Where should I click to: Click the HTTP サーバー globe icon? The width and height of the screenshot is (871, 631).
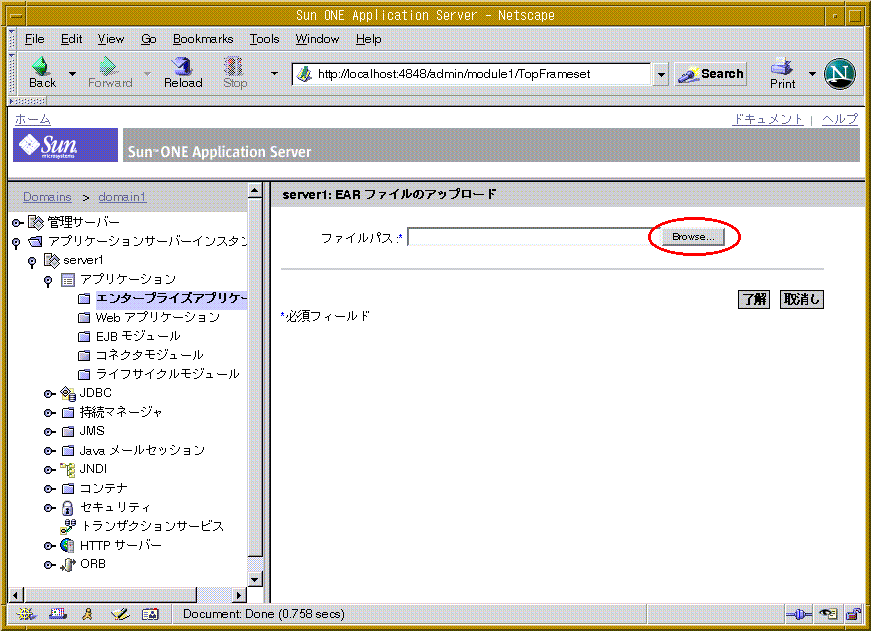[67, 545]
